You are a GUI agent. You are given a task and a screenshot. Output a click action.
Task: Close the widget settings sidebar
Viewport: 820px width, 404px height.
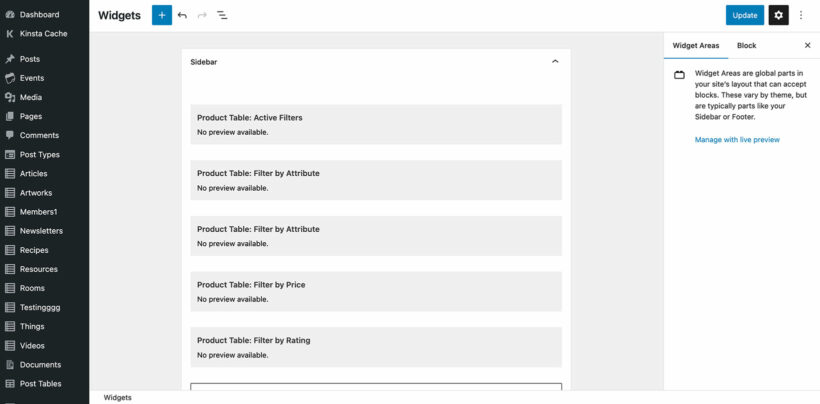click(x=807, y=45)
